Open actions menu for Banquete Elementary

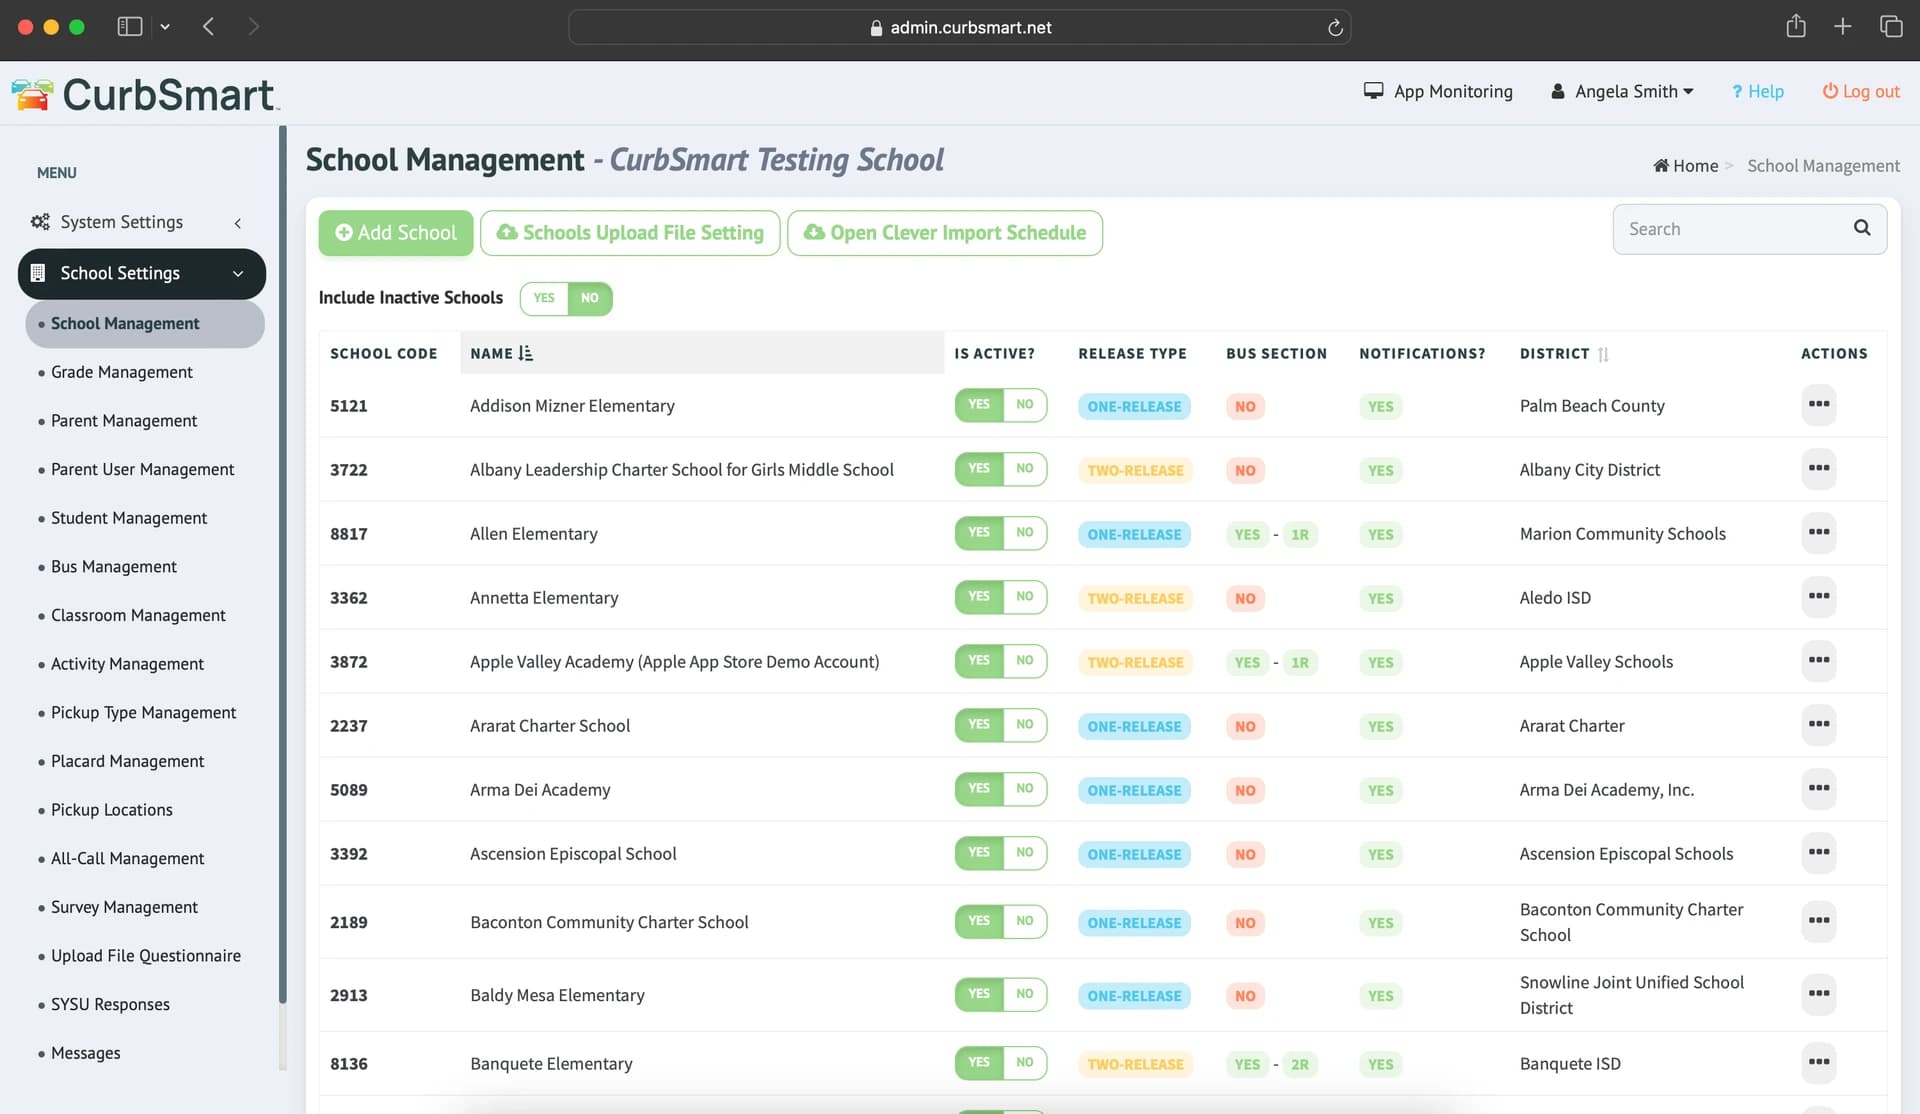pyautogui.click(x=1818, y=1063)
